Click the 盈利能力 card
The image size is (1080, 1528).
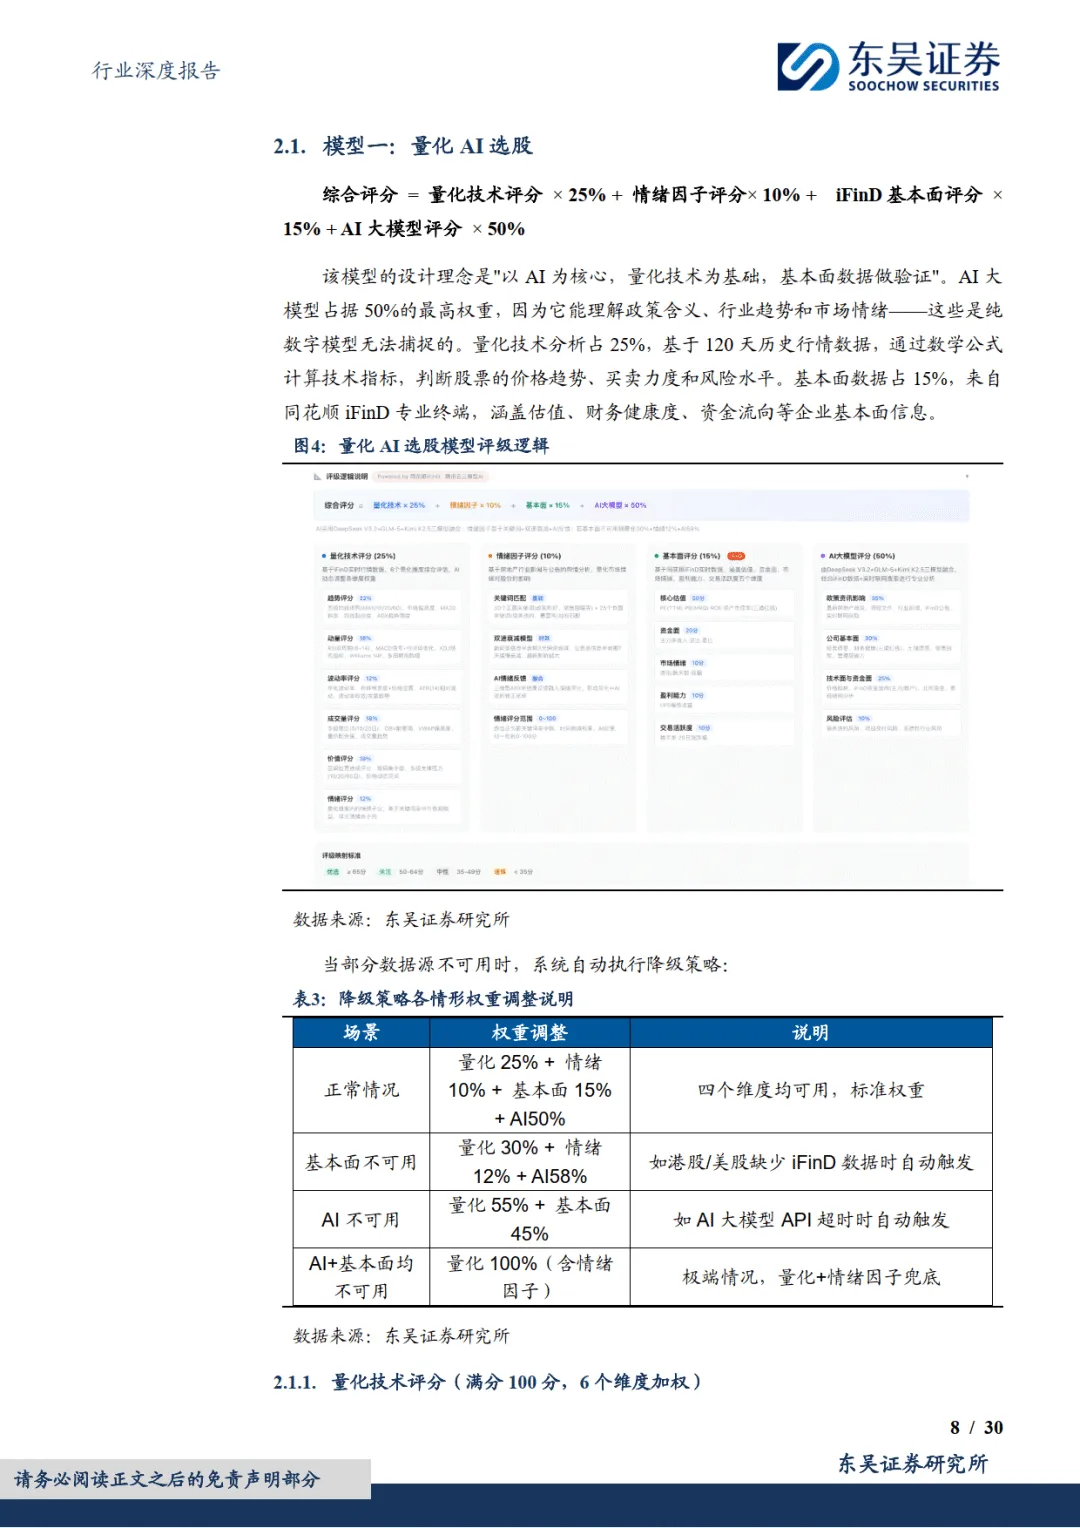(x=724, y=700)
